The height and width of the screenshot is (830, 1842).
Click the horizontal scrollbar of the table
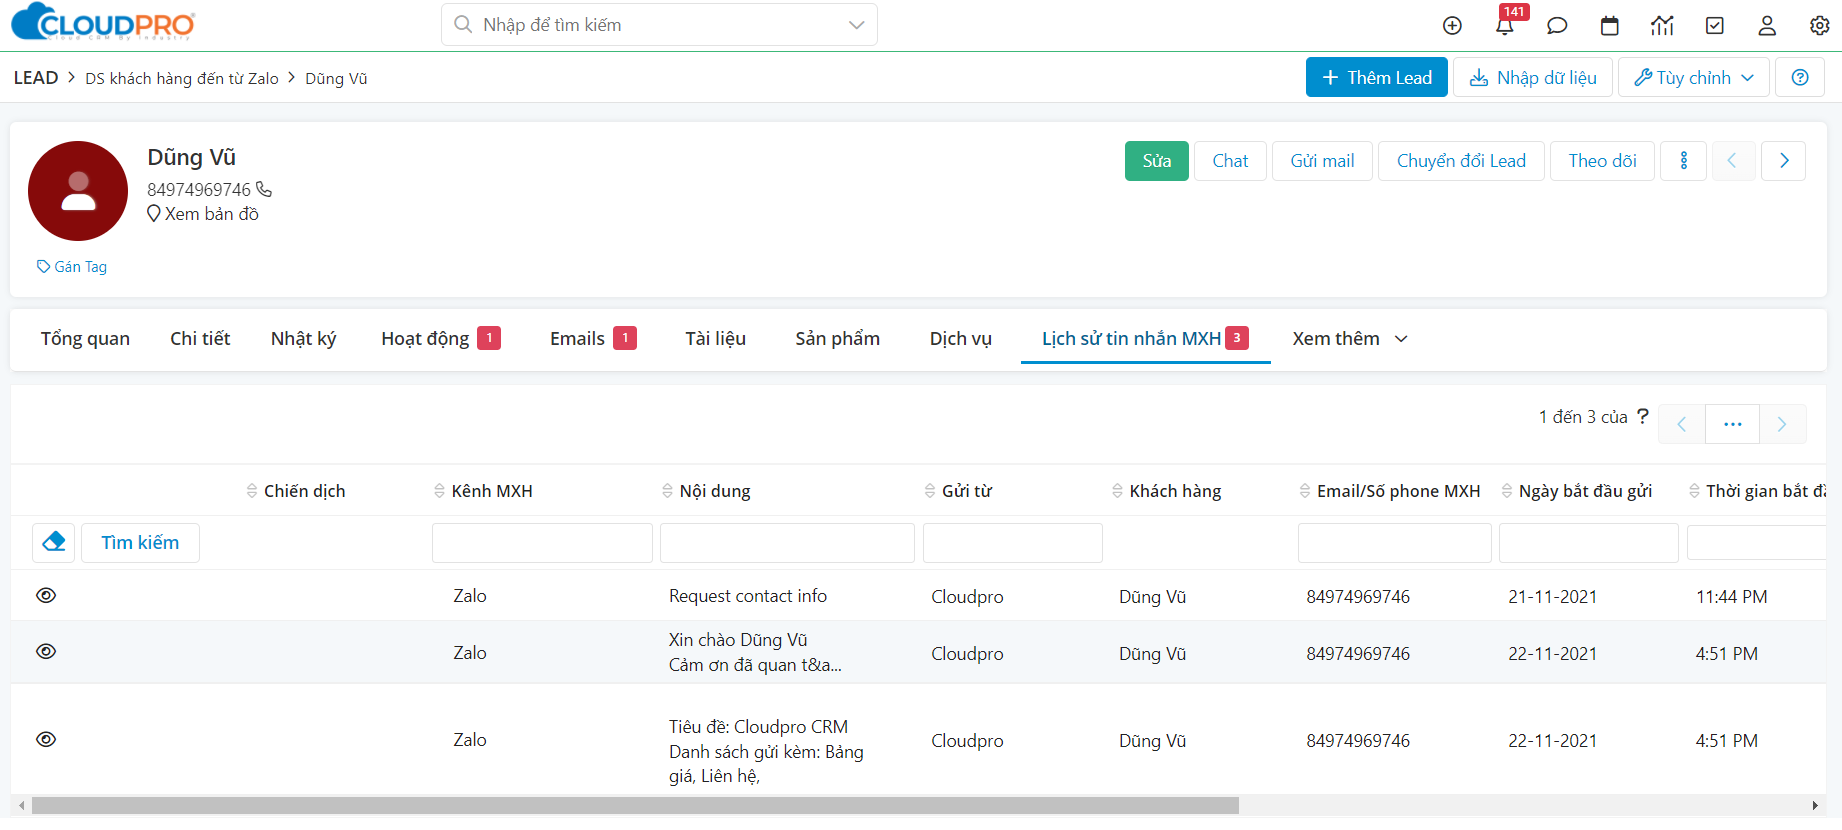pyautogui.click(x=635, y=806)
